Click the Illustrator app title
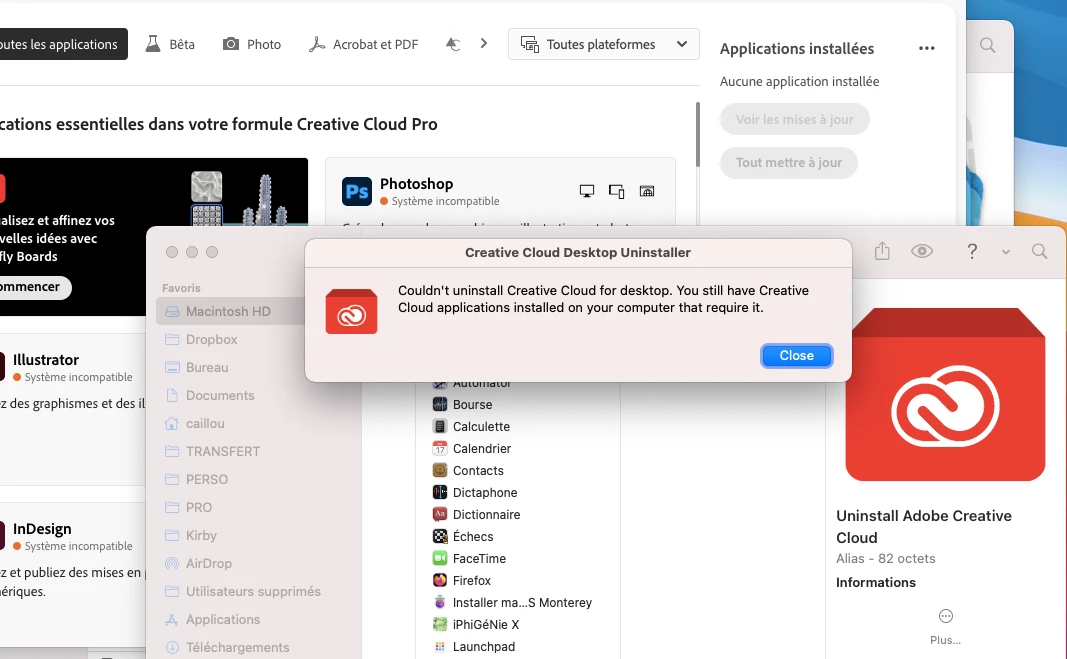 46,359
